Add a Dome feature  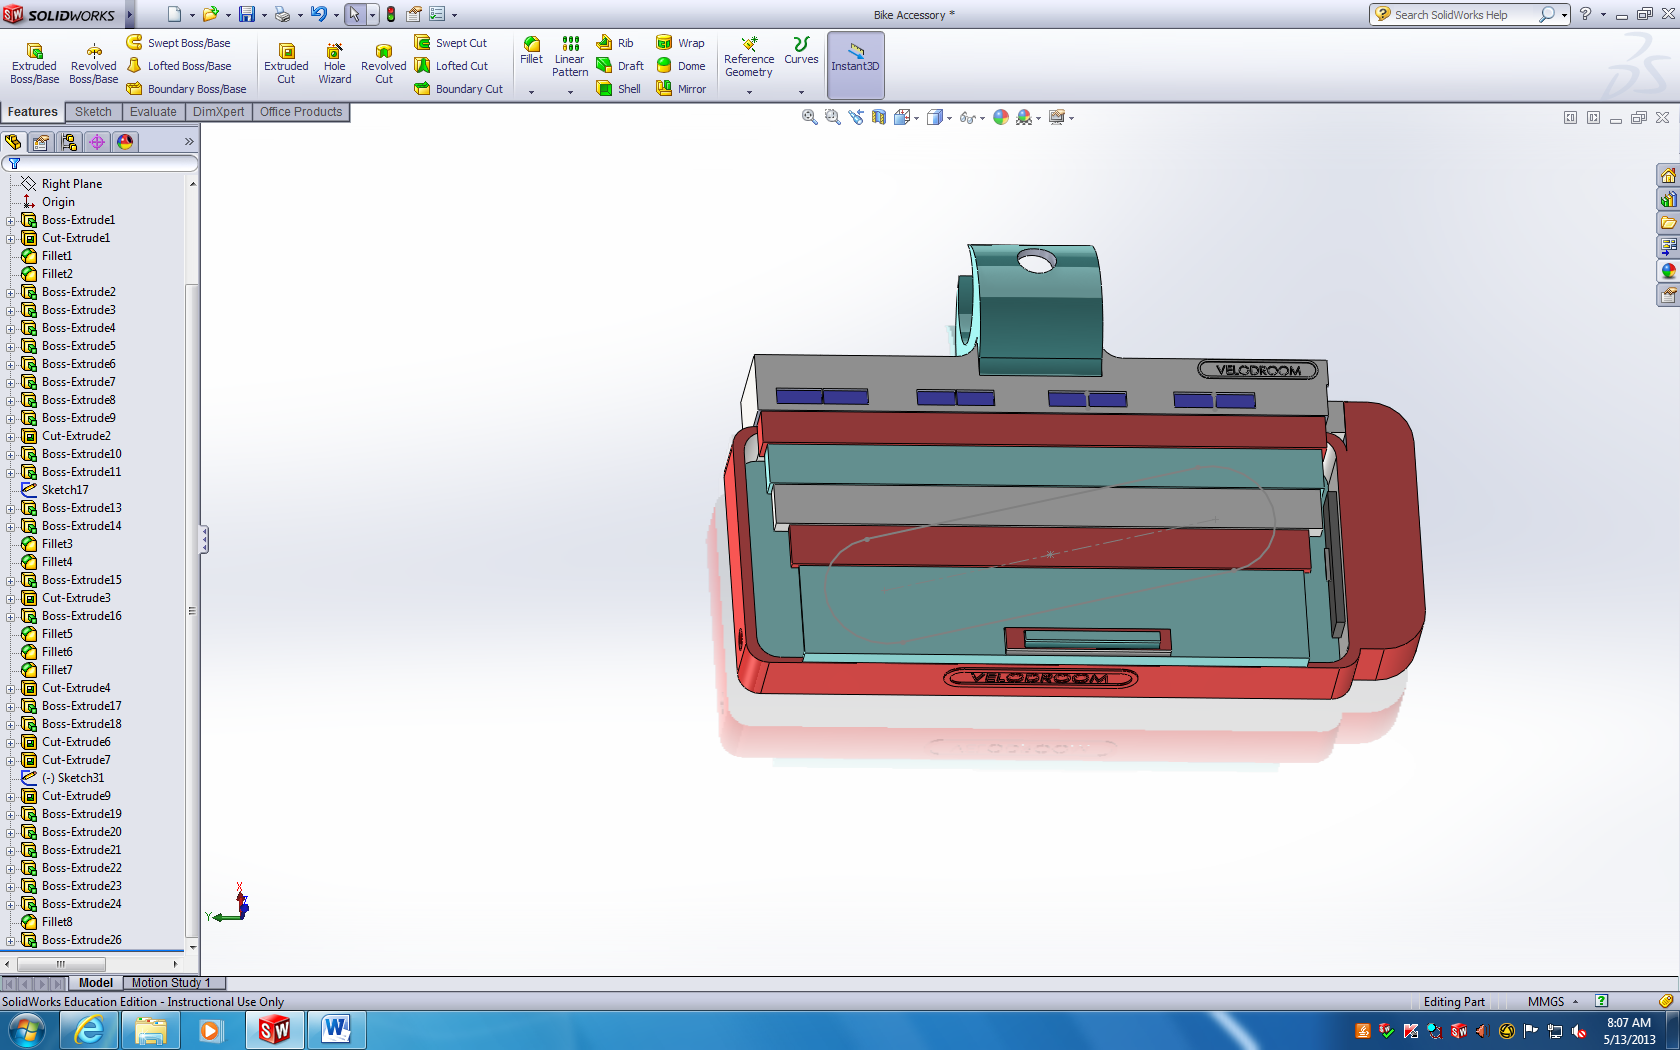[680, 66]
